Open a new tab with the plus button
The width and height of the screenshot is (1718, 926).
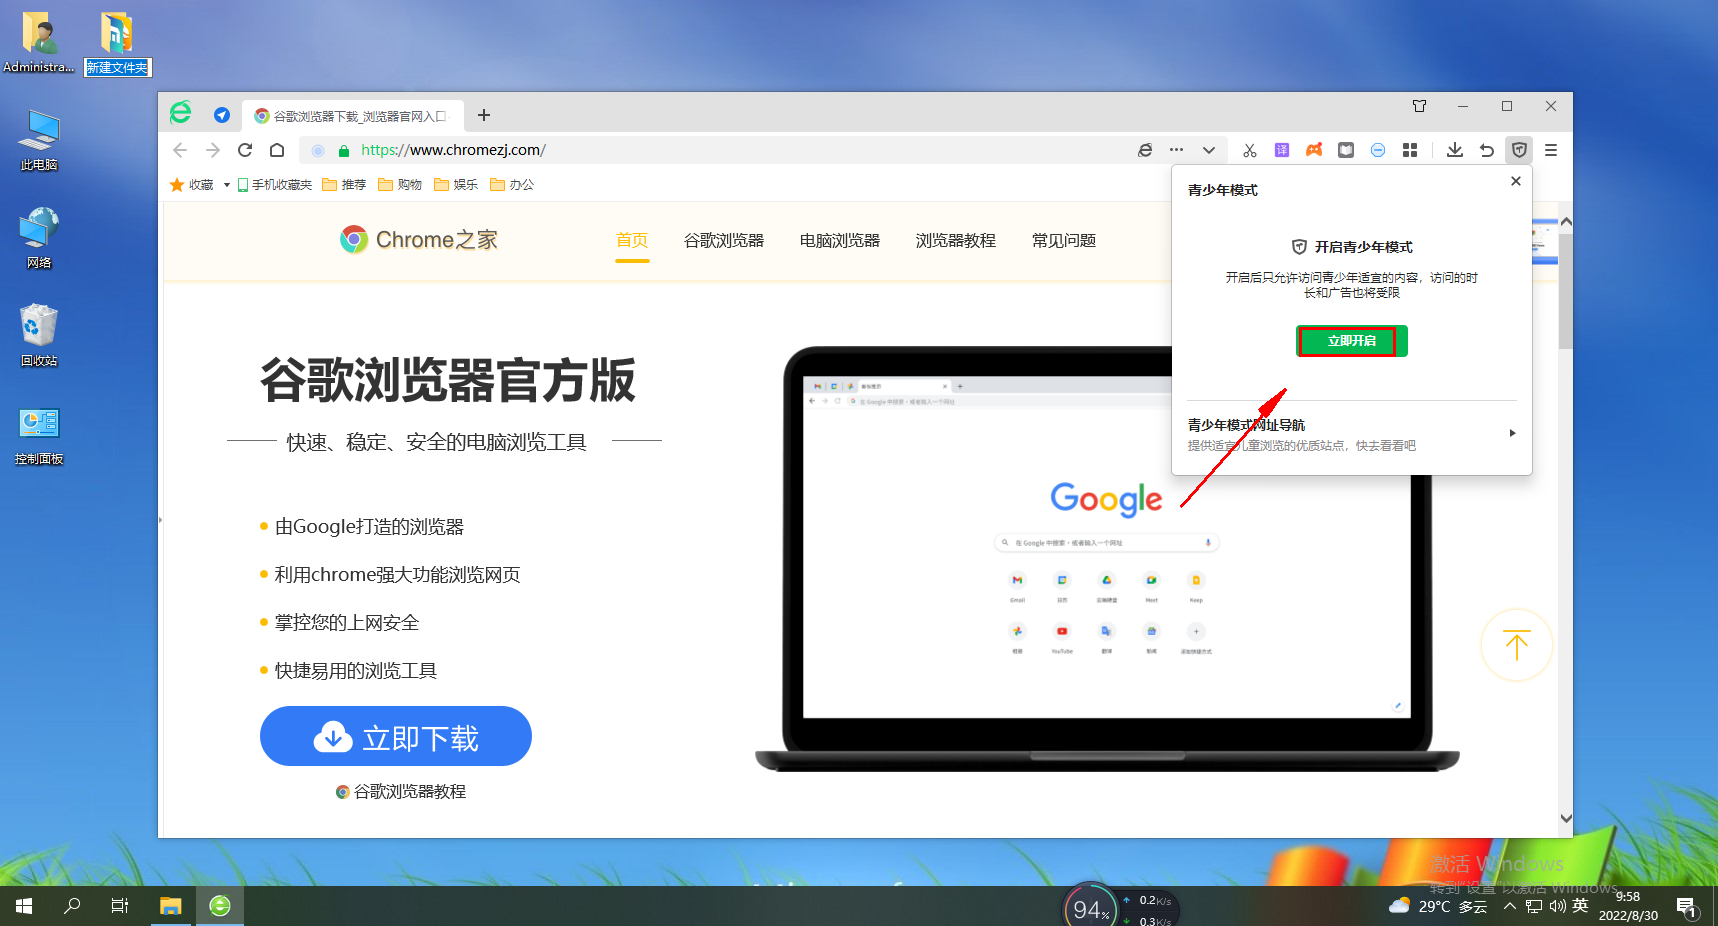click(x=484, y=115)
